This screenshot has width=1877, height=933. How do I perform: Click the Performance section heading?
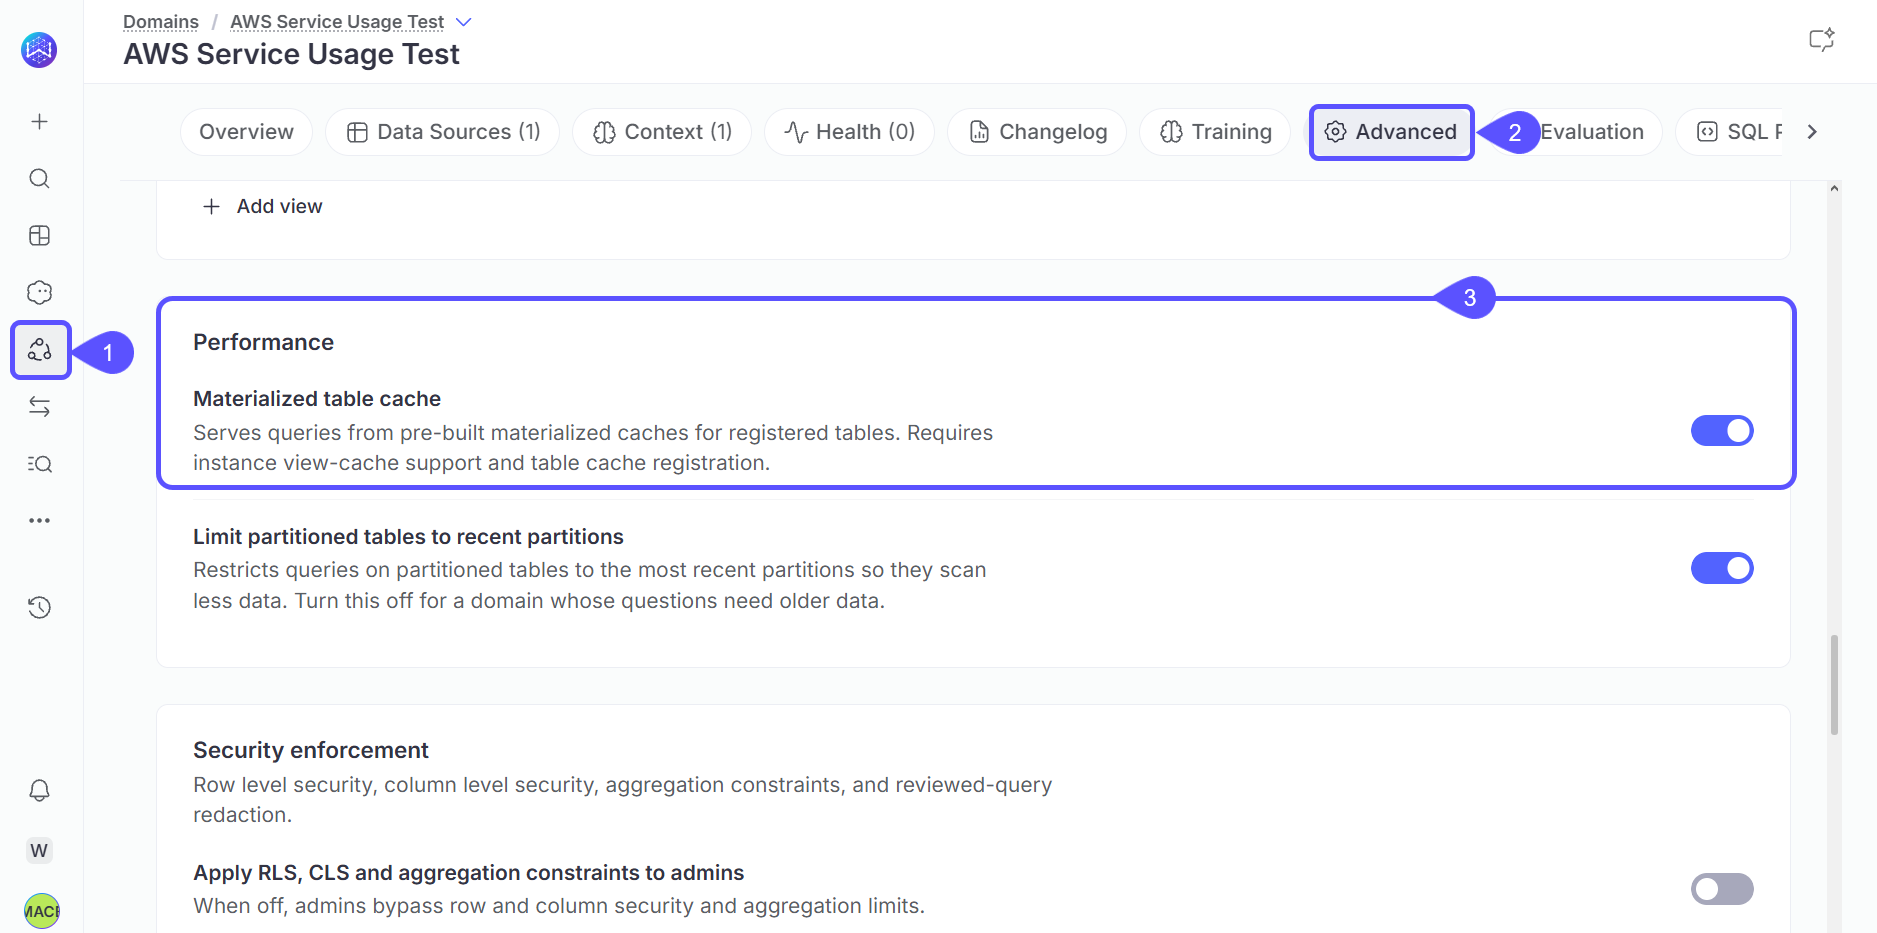tap(263, 342)
